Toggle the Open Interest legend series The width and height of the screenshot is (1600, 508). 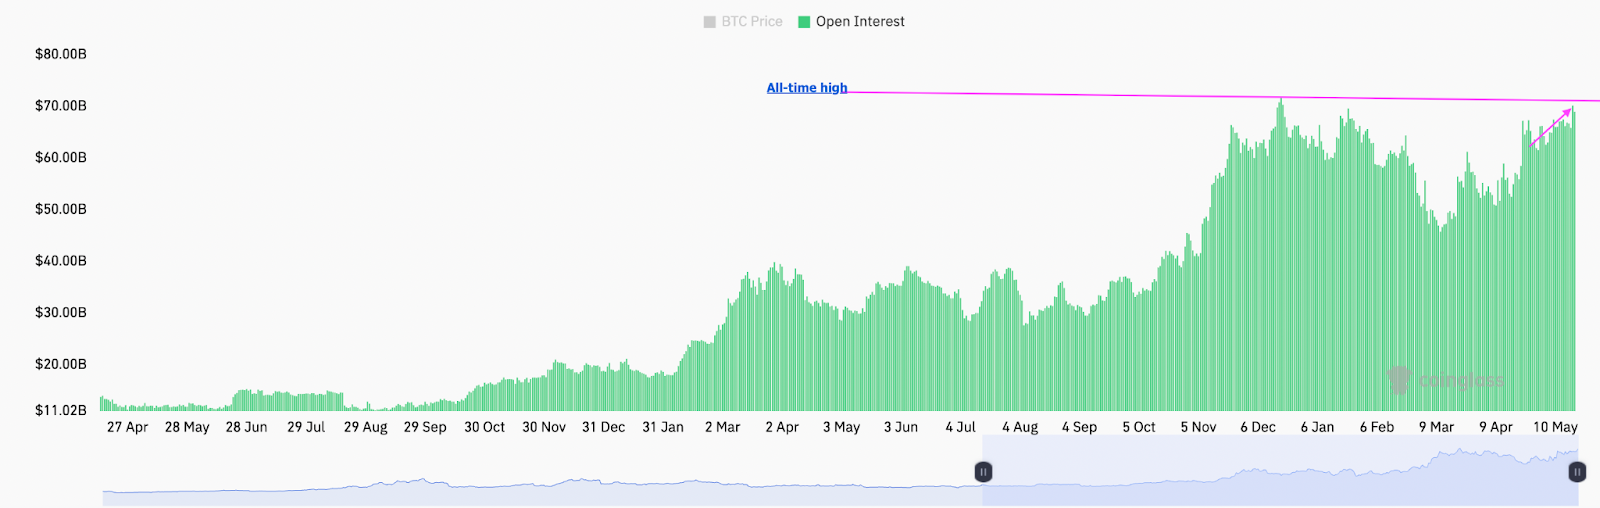pos(851,21)
